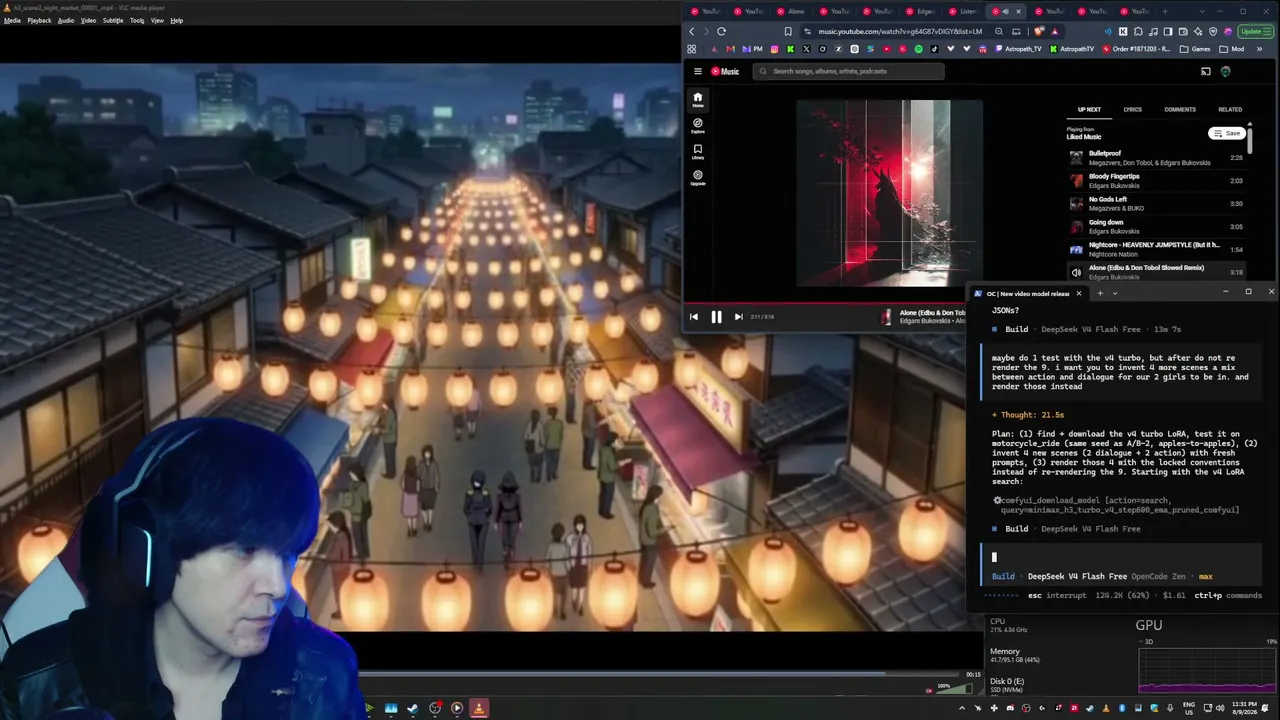Open the Help menu in VLC
The height and width of the screenshot is (720, 1280).
pos(177,20)
